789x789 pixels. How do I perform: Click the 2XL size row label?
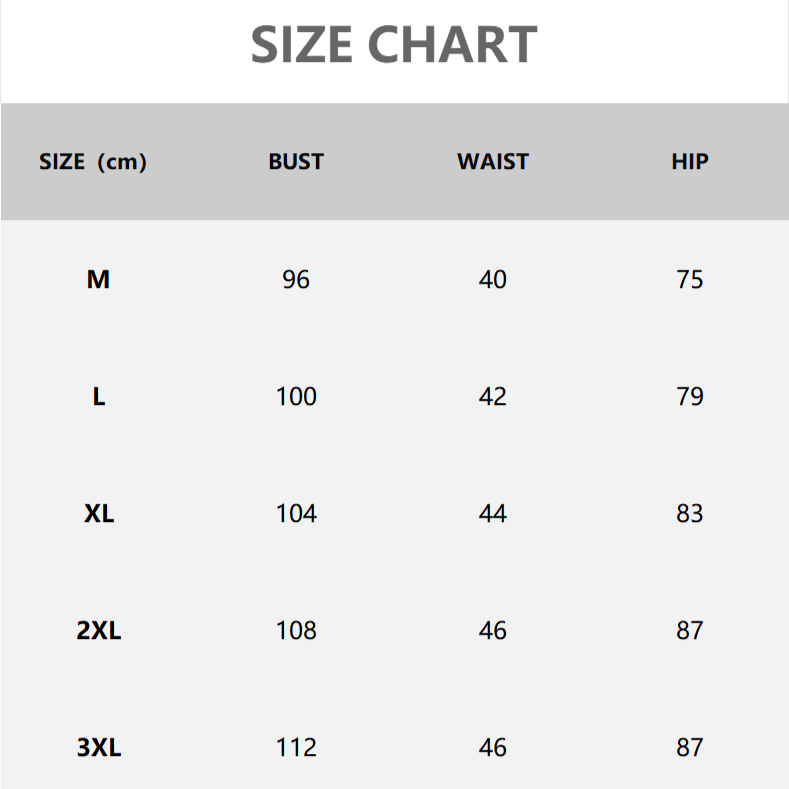[98, 631]
